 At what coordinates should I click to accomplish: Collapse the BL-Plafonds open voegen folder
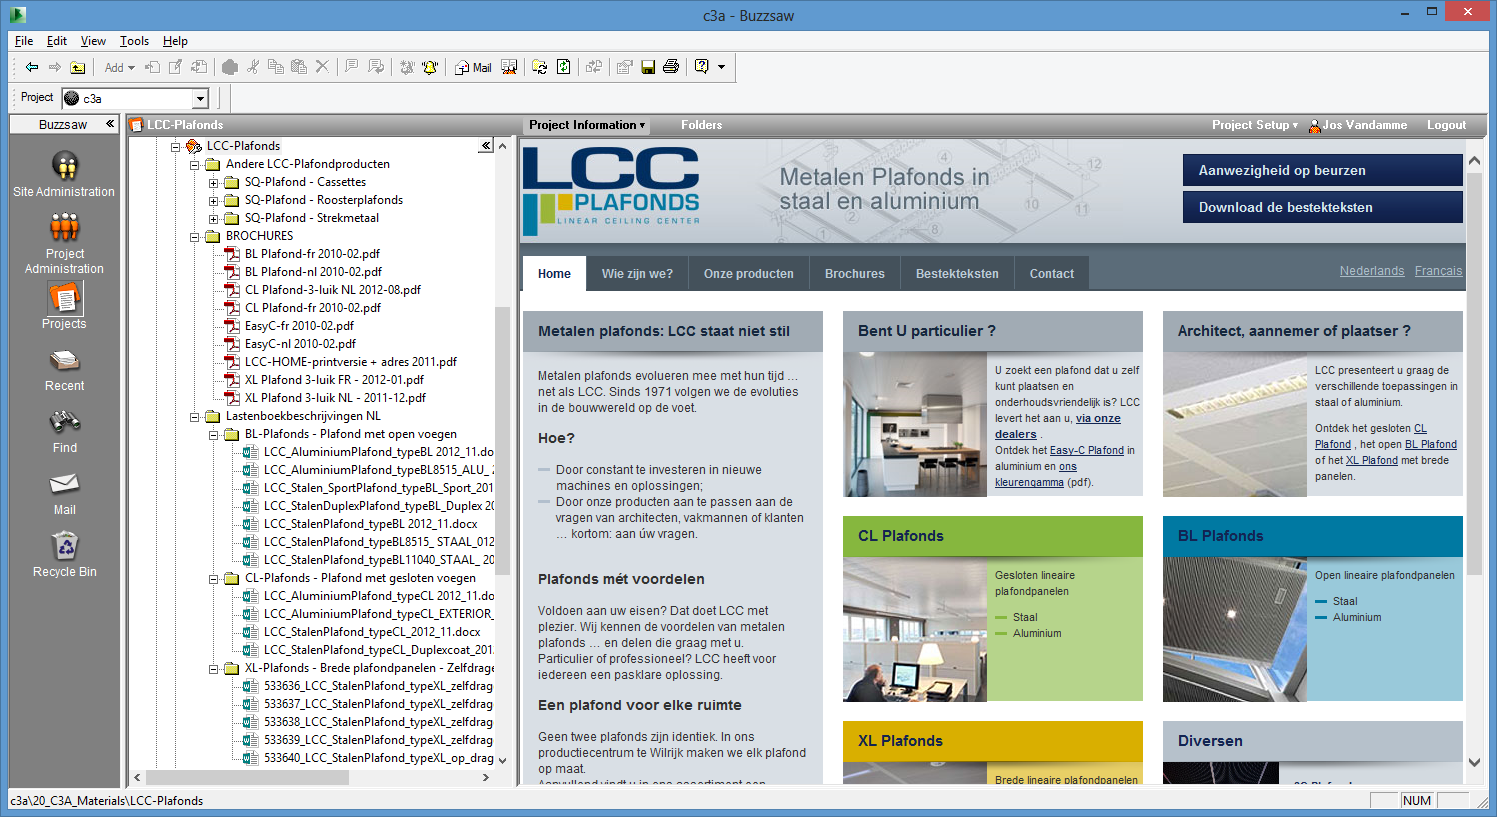(213, 434)
